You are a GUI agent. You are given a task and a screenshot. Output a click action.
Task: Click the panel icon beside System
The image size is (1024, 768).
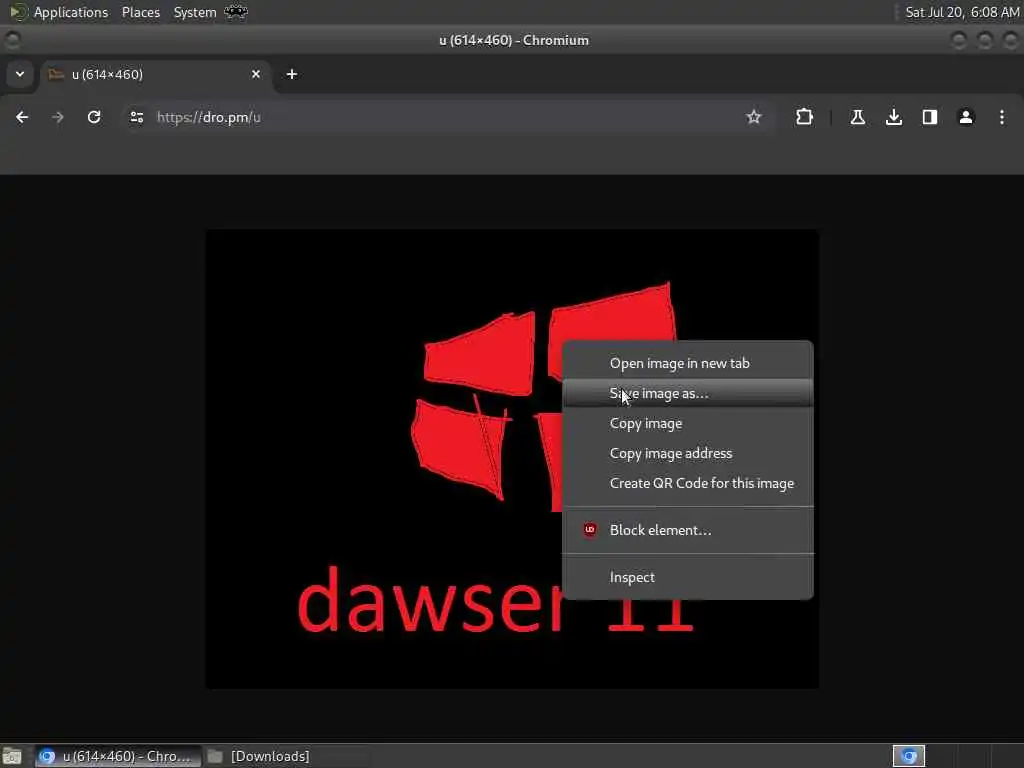[236, 12]
